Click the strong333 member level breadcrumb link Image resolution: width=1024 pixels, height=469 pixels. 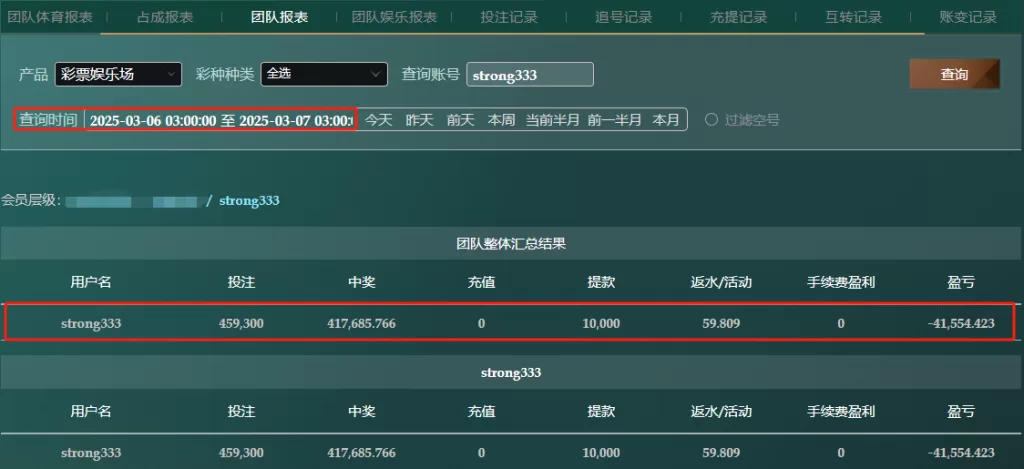pyautogui.click(x=249, y=201)
